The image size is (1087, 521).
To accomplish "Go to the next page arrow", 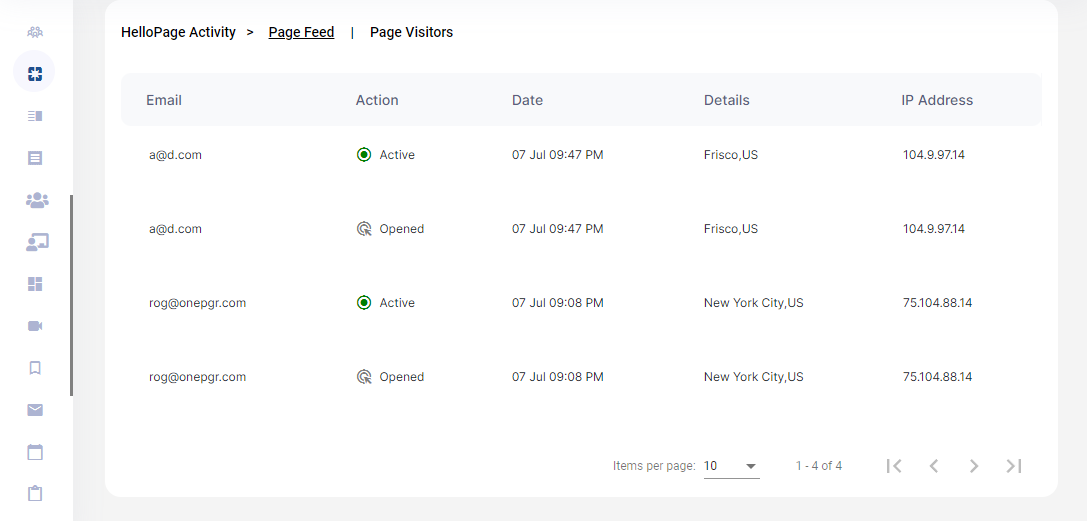I will pos(974,466).
